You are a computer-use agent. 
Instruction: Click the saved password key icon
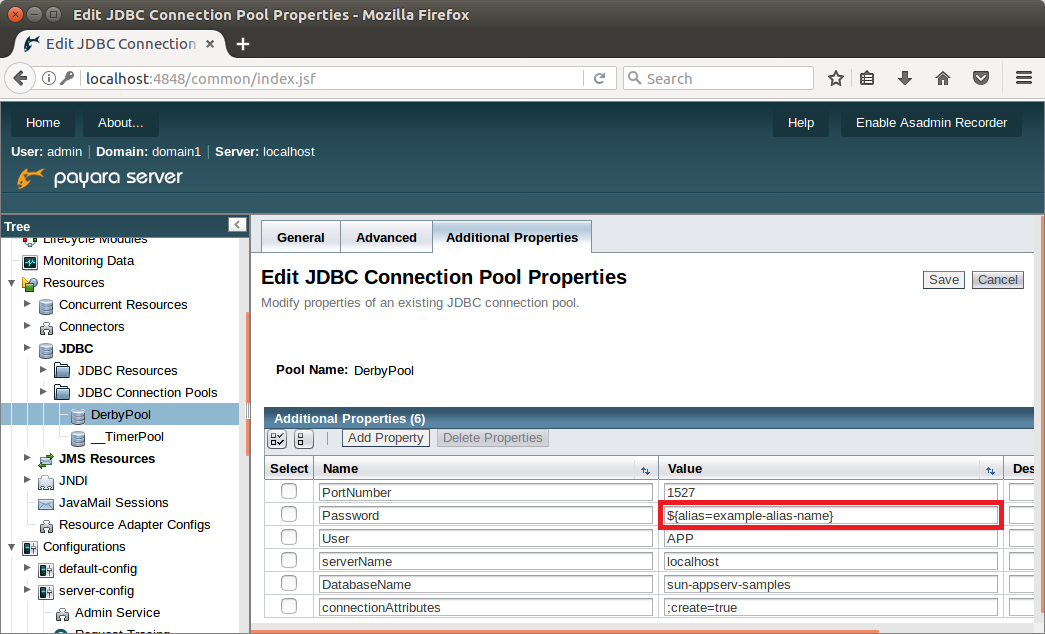click(67, 78)
